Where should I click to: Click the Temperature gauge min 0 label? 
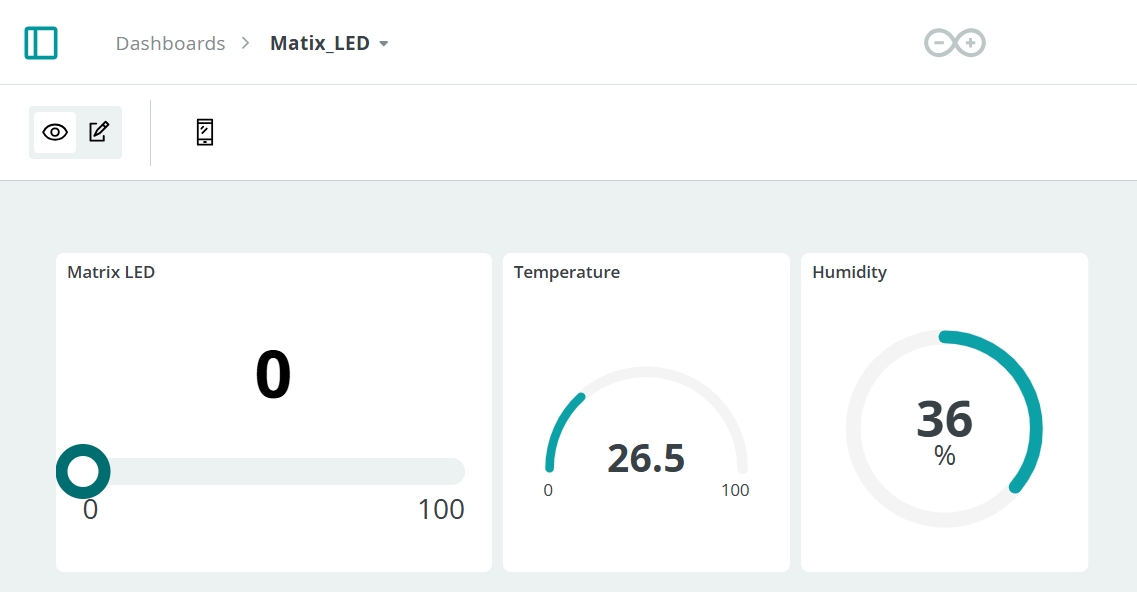[x=548, y=490]
